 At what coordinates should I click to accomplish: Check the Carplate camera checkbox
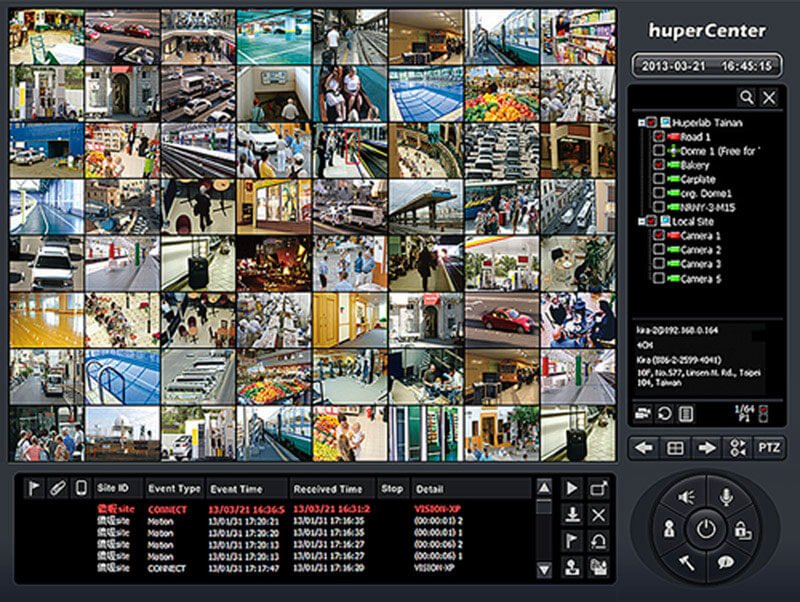tap(659, 178)
